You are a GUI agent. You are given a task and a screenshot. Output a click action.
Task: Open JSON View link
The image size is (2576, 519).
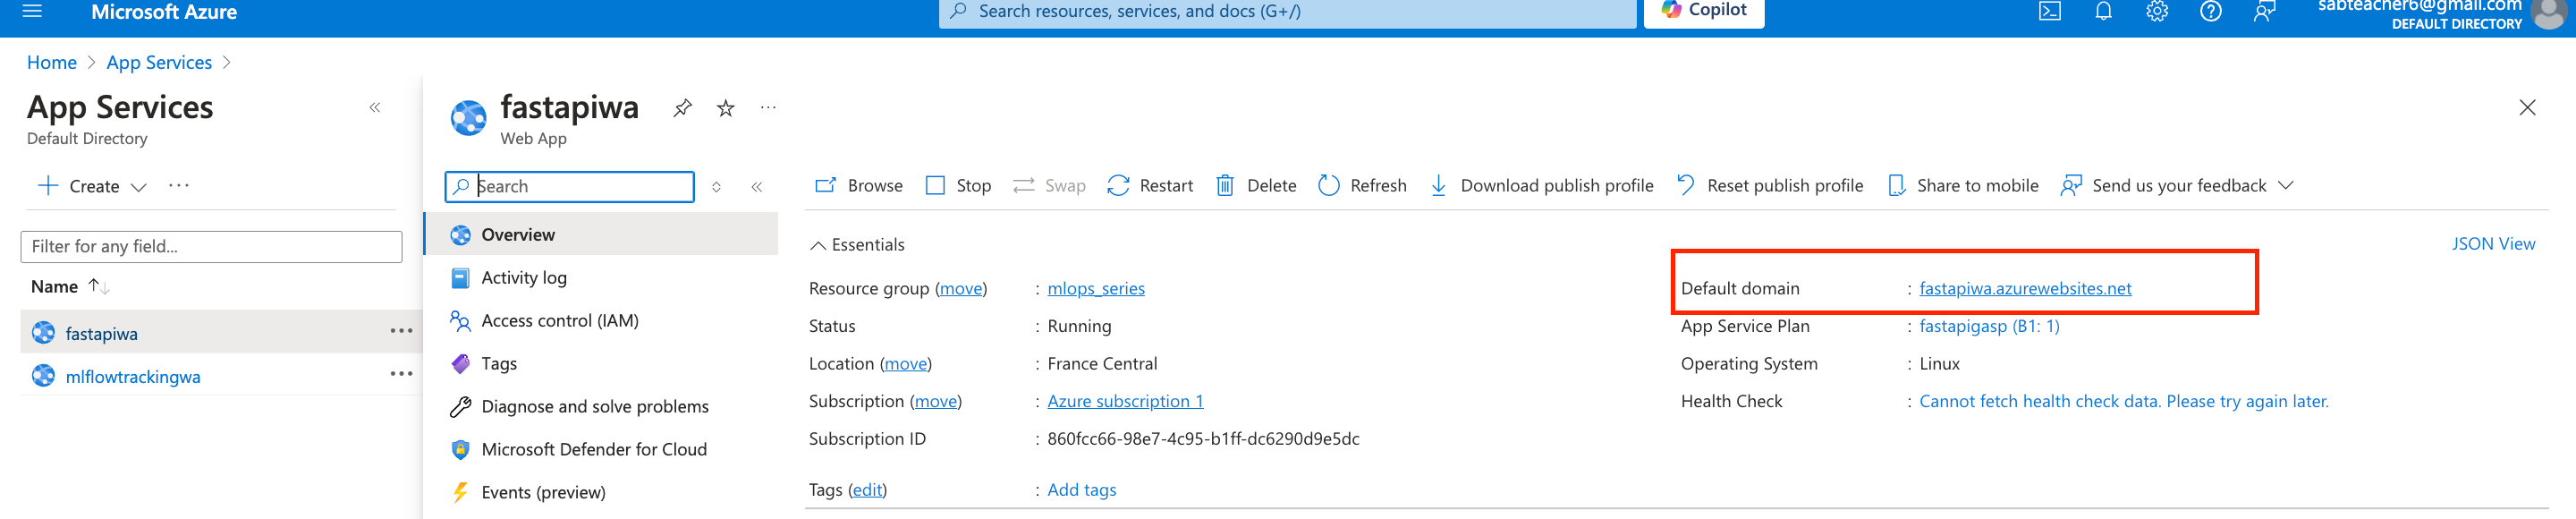tap(2492, 244)
